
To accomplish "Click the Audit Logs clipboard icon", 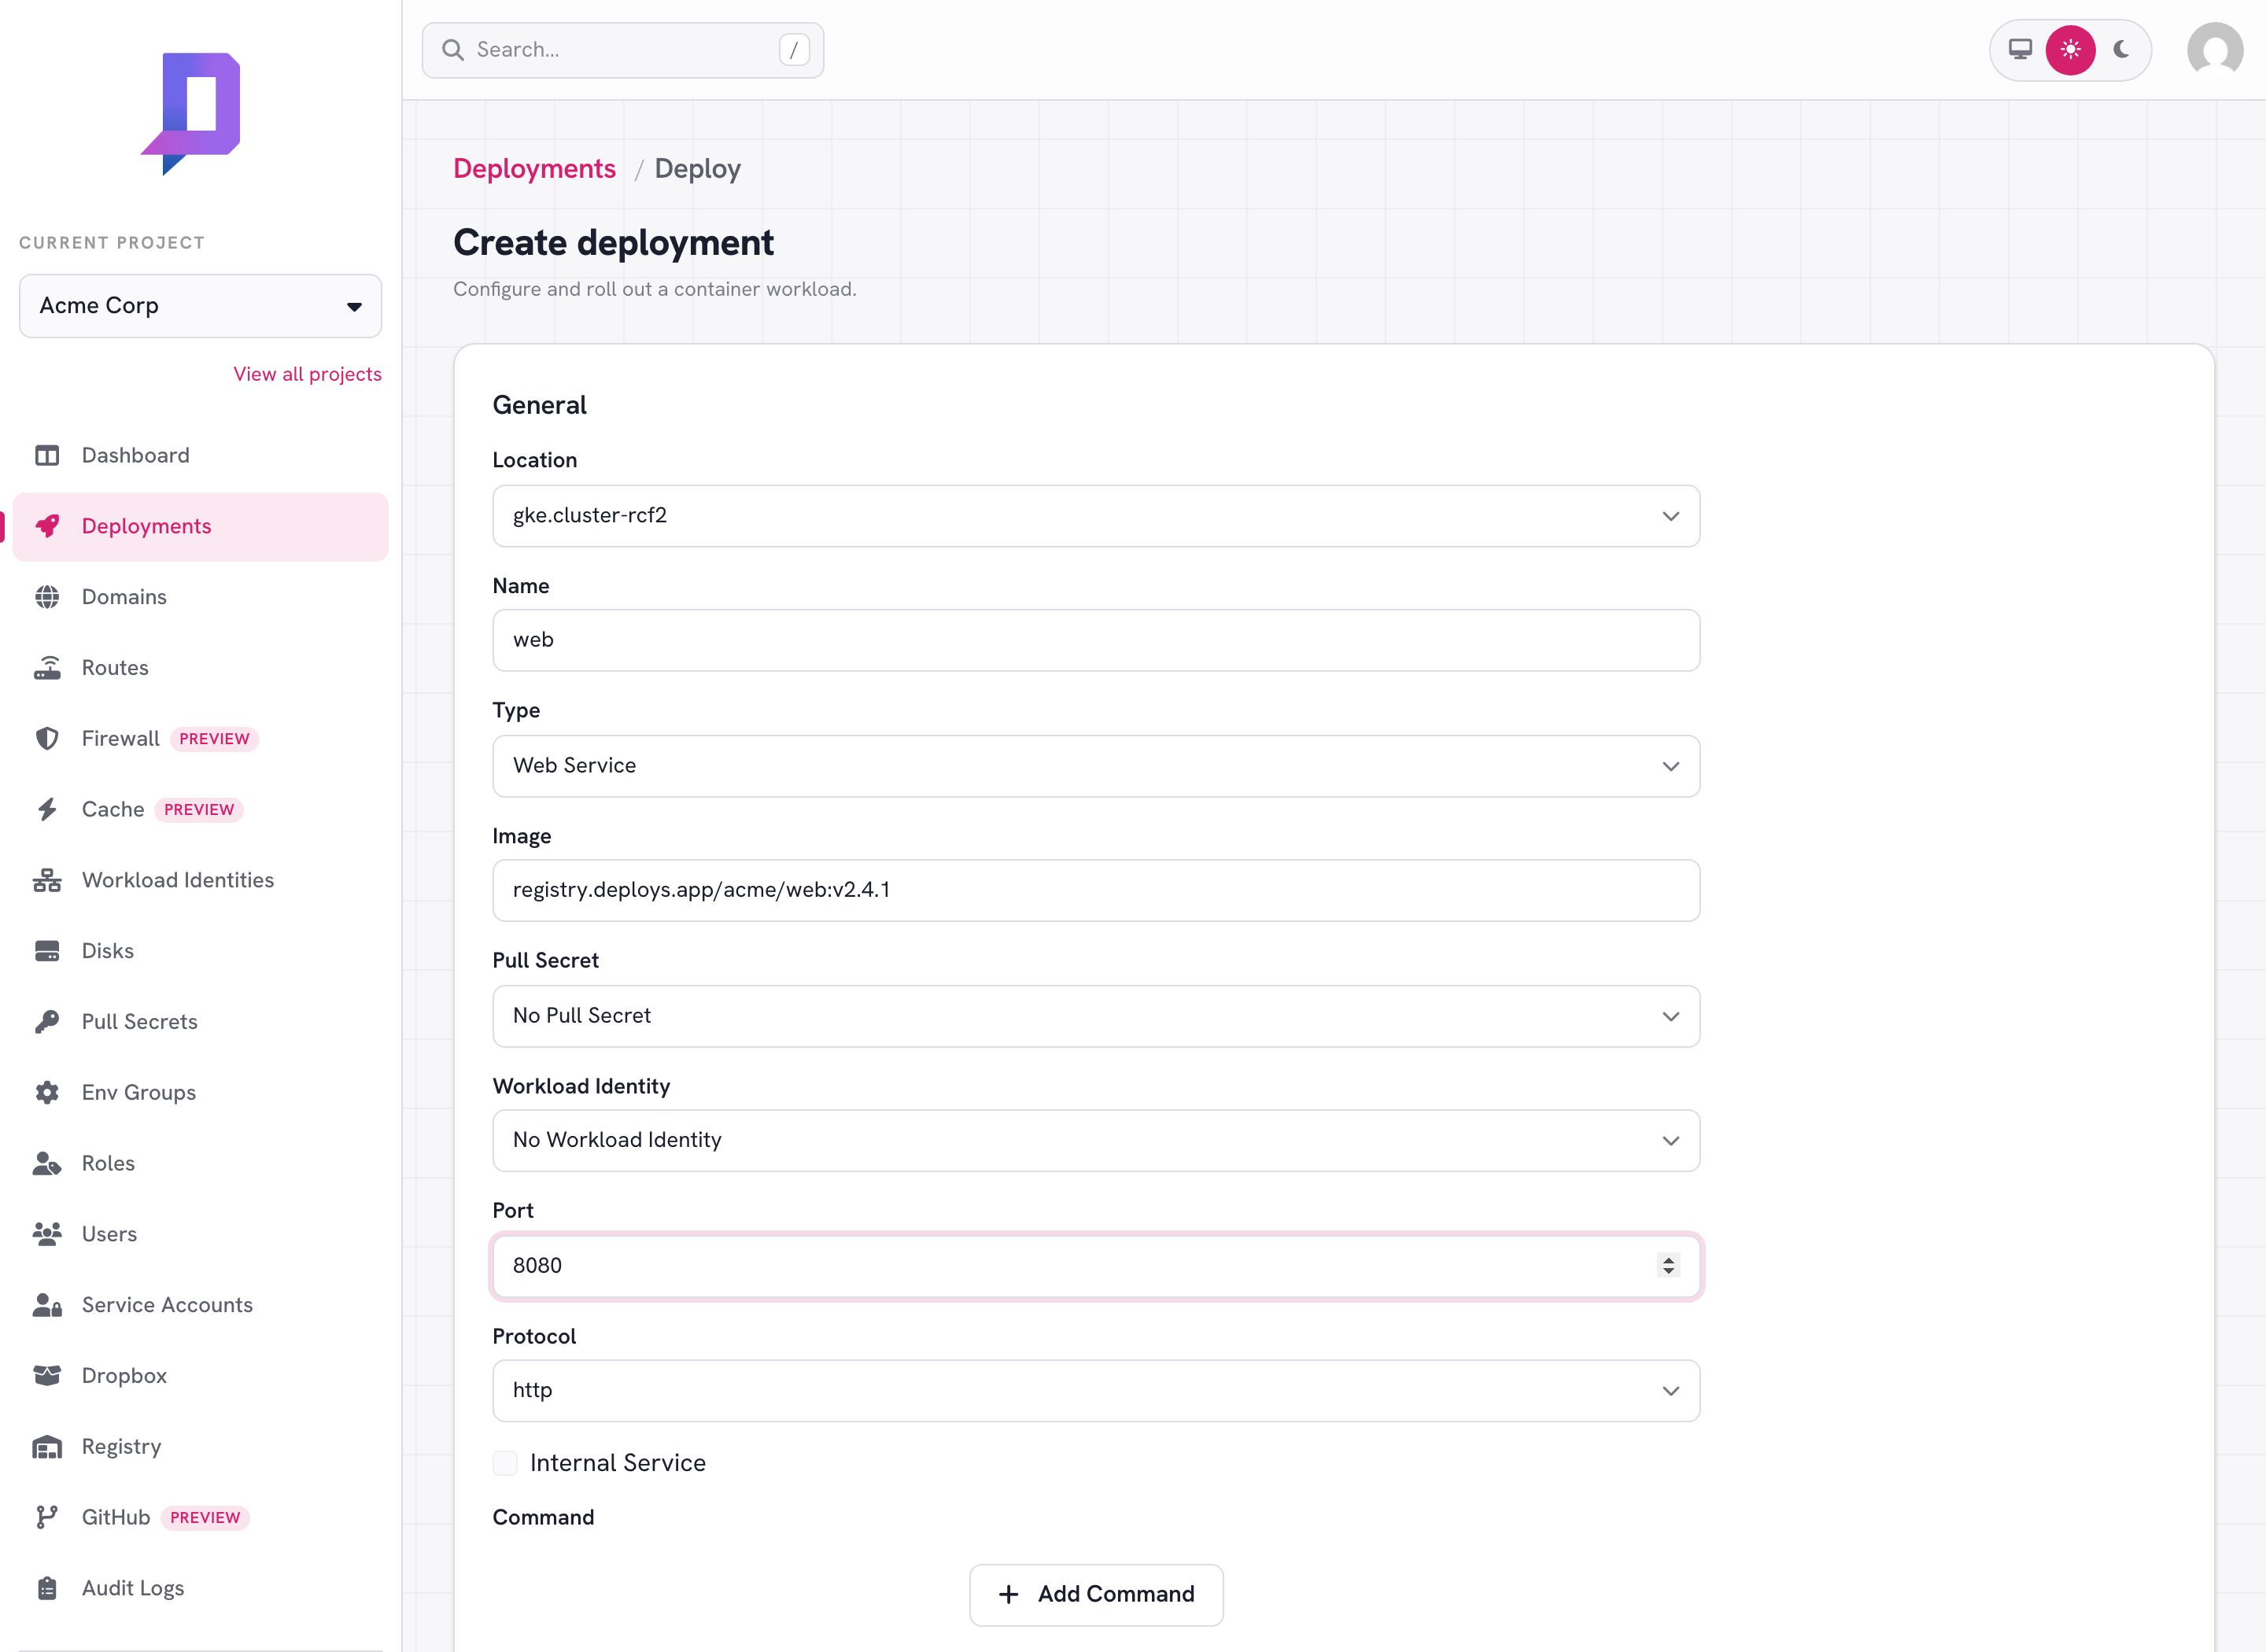I will 47,1588.
